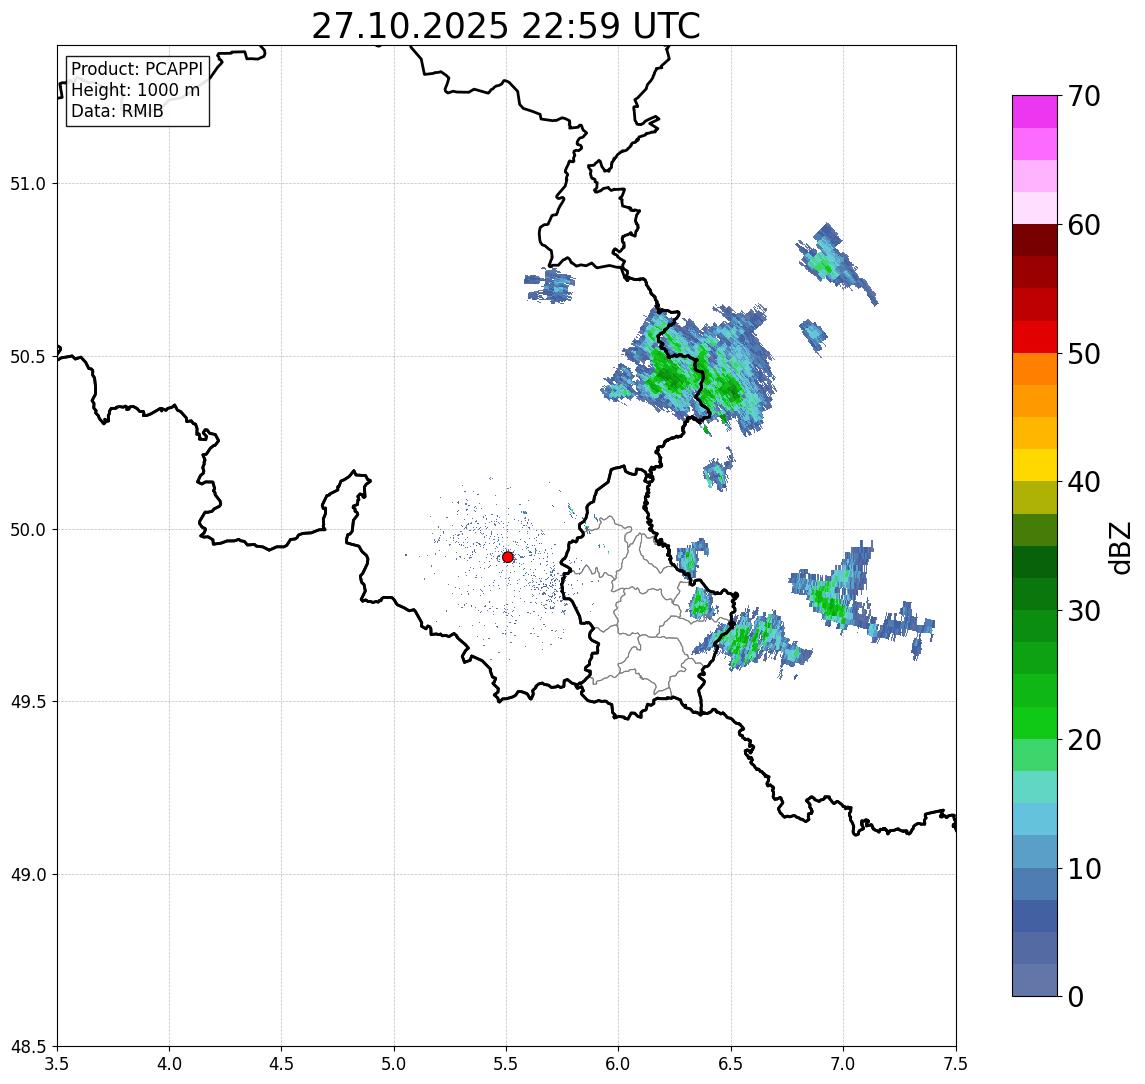1145x1084 pixels.
Task: Click the latitude axis label 48.5
Action: click(28, 1047)
